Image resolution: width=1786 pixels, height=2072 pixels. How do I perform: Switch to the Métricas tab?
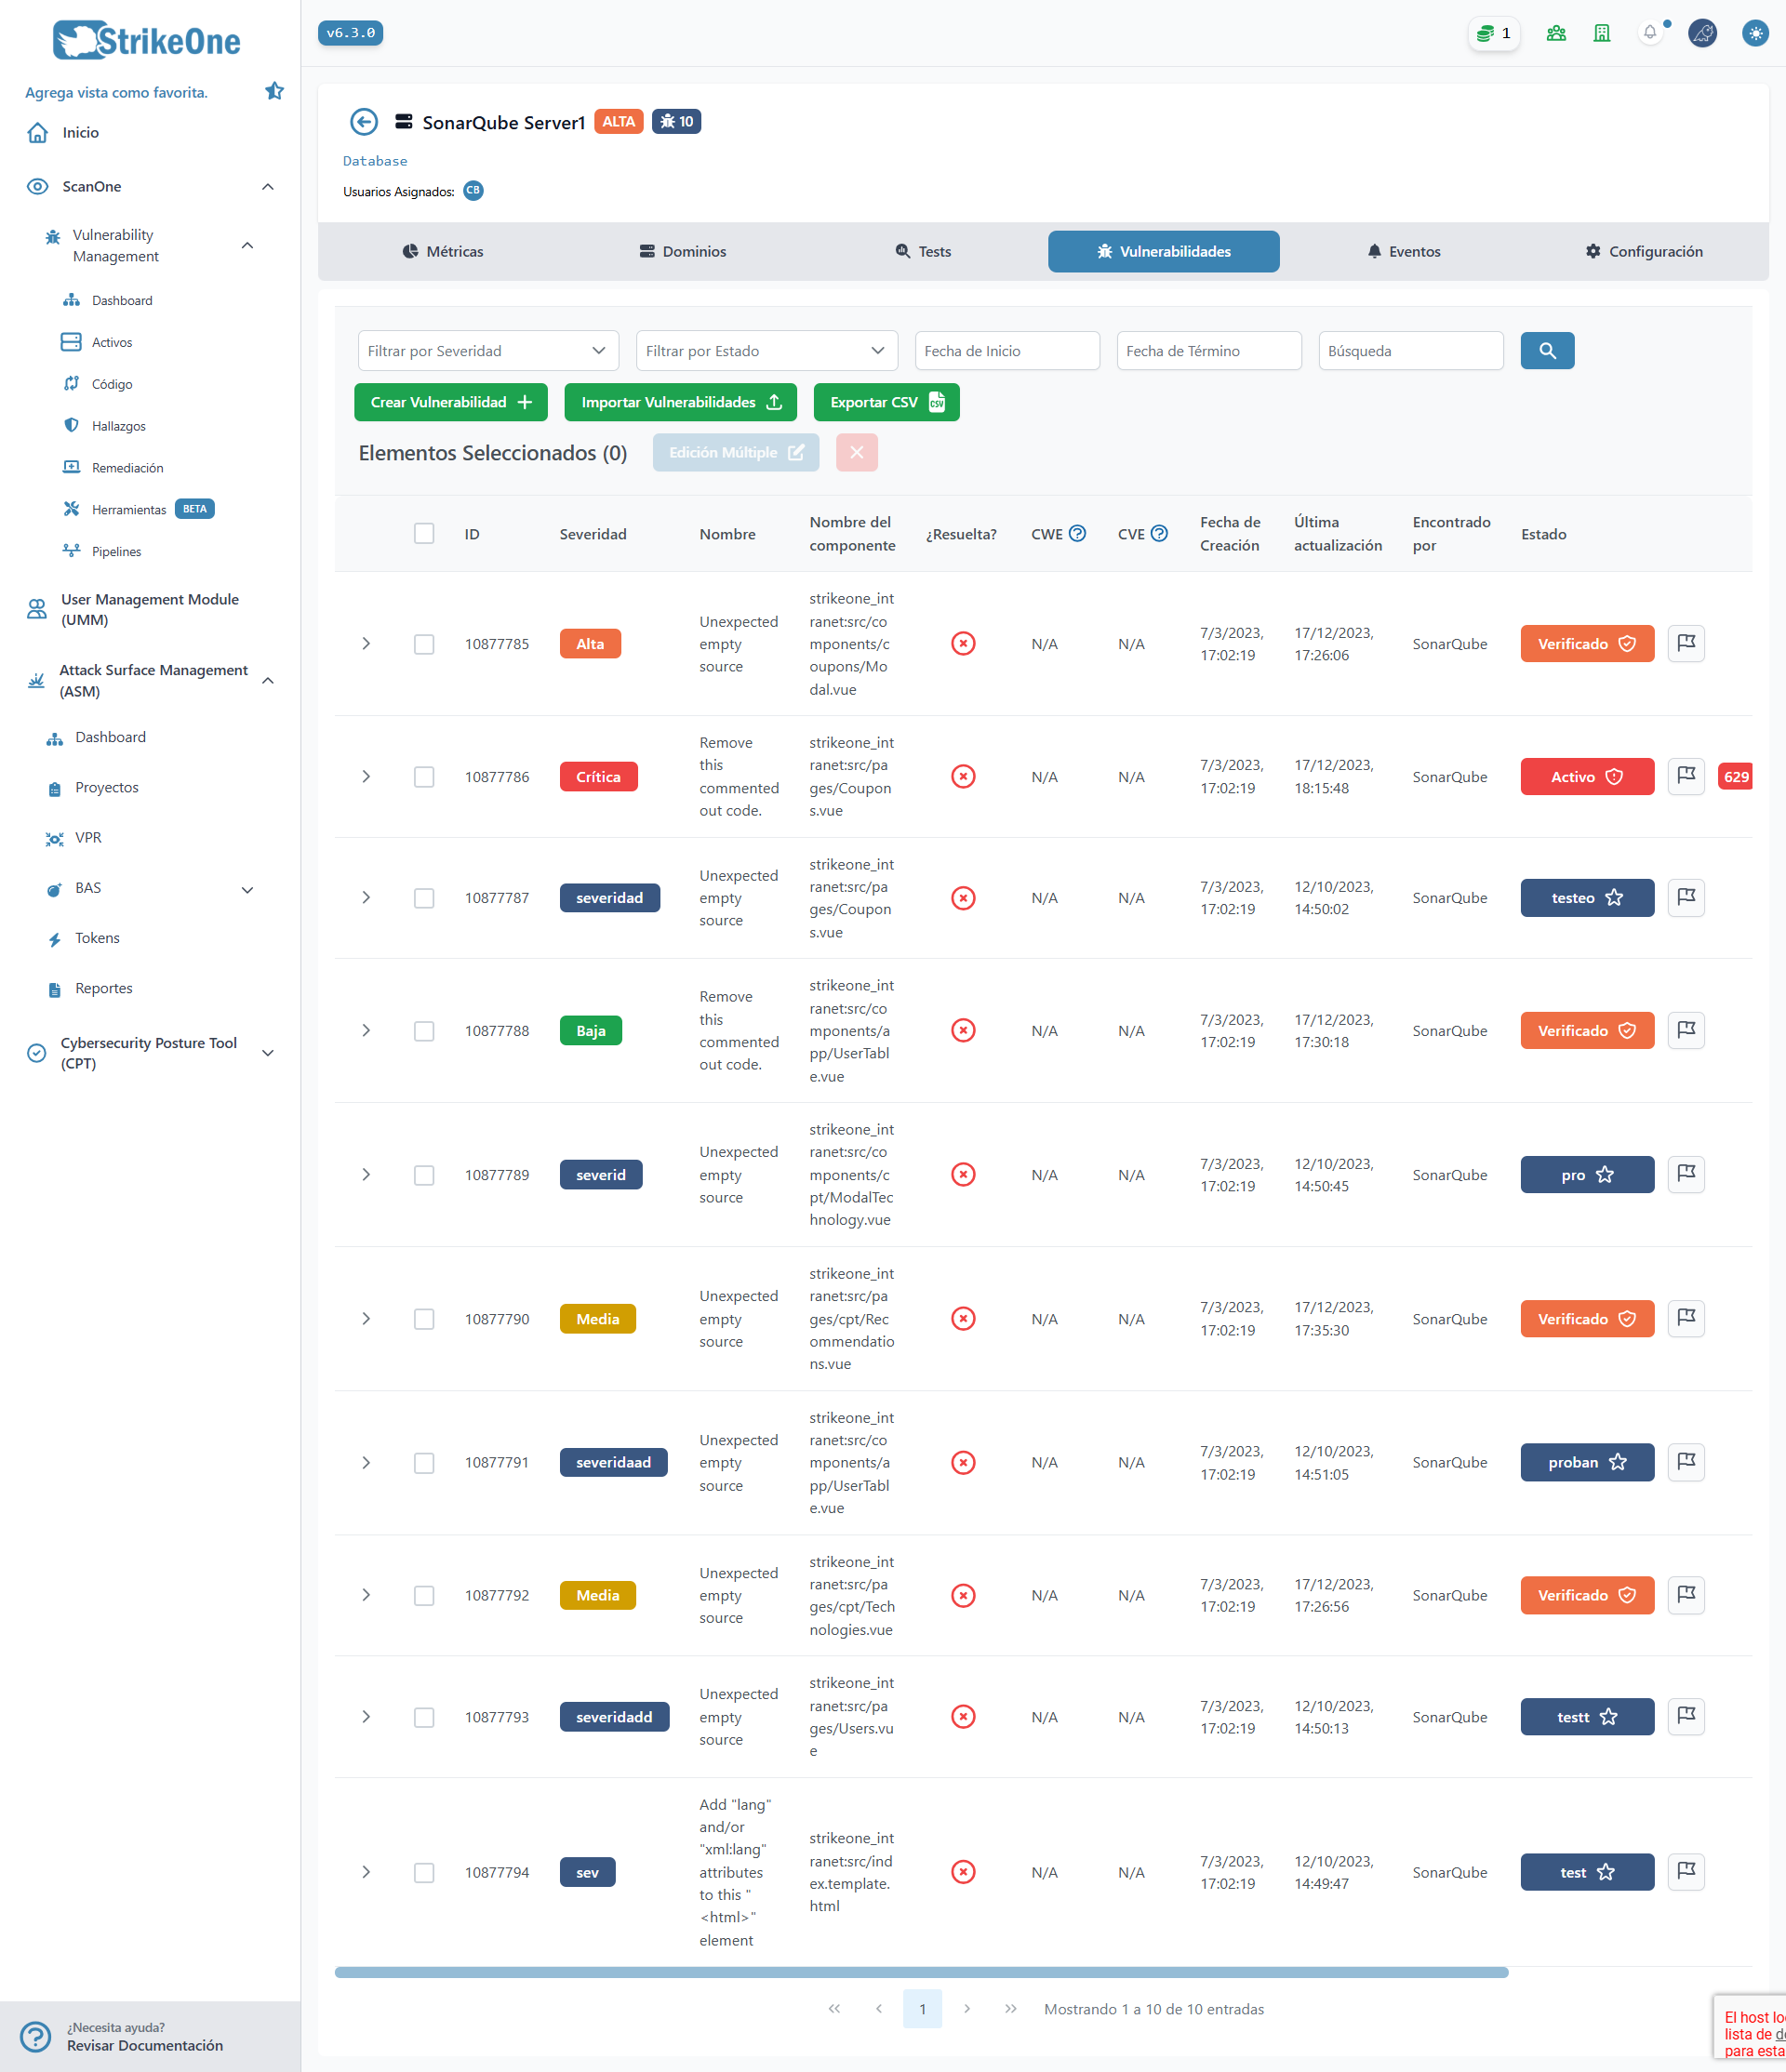(x=444, y=251)
